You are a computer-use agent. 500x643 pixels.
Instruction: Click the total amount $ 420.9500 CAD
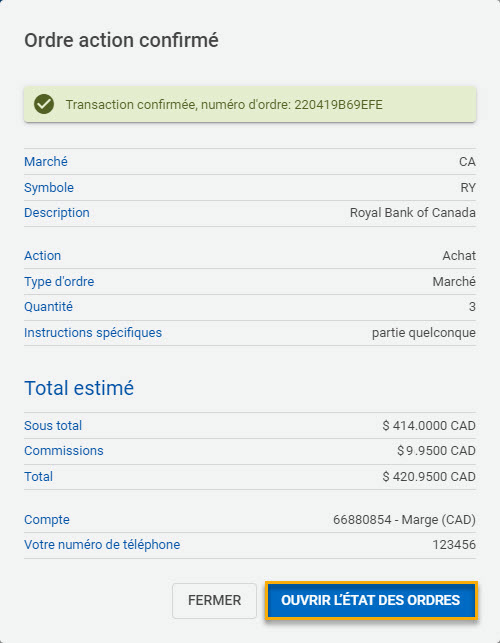[429, 476]
